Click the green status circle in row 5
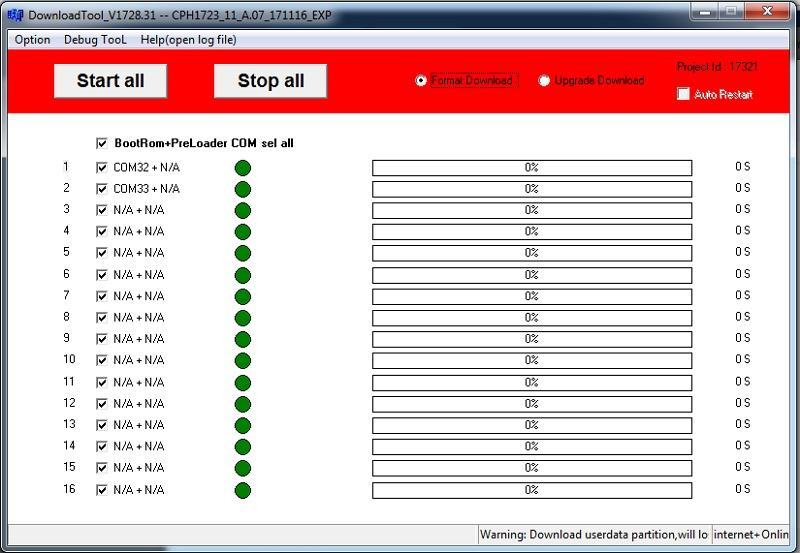The image size is (800, 553). click(x=242, y=253)
